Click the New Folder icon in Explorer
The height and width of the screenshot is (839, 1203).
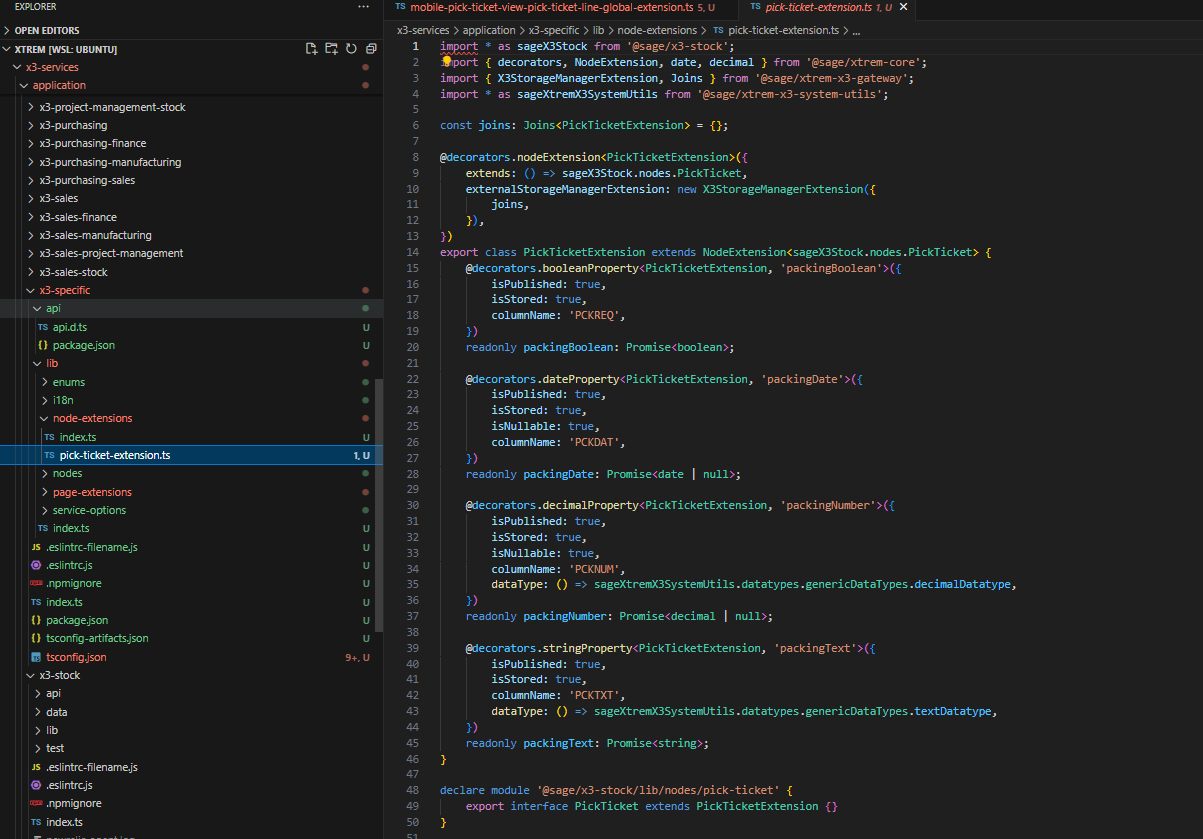pos(331,48)
